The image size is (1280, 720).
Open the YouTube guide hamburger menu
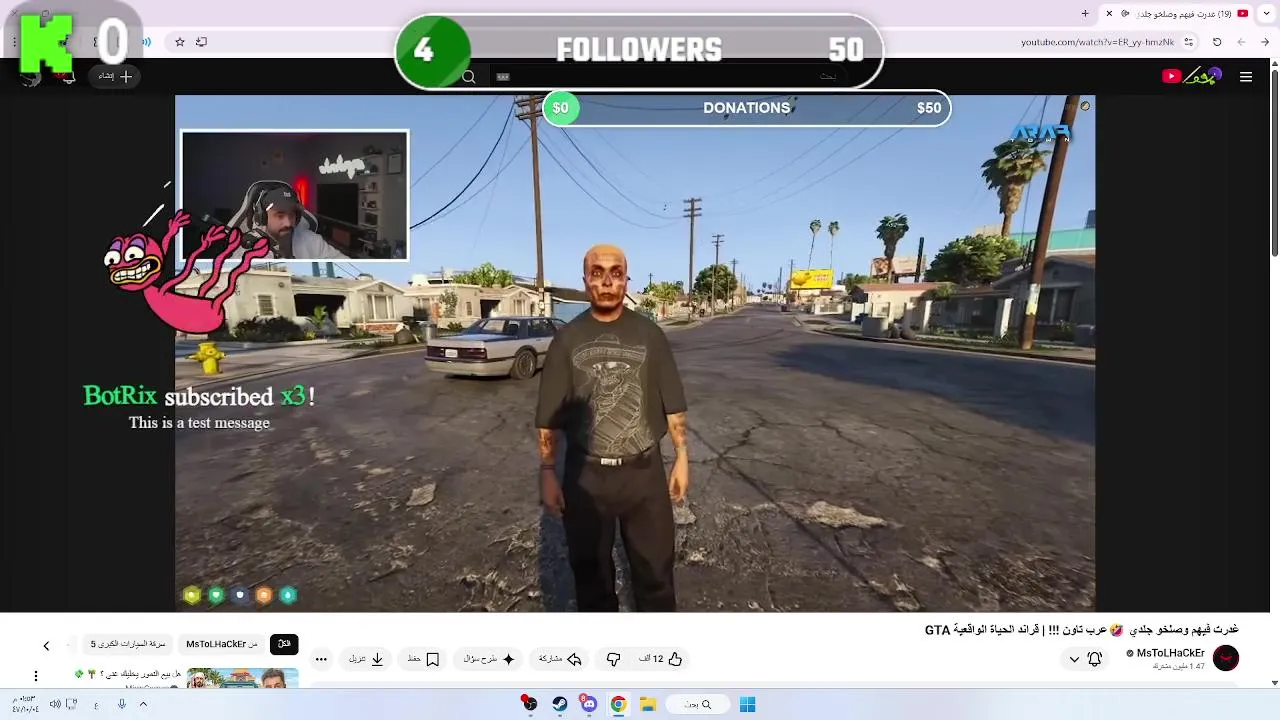(1245, 77)
